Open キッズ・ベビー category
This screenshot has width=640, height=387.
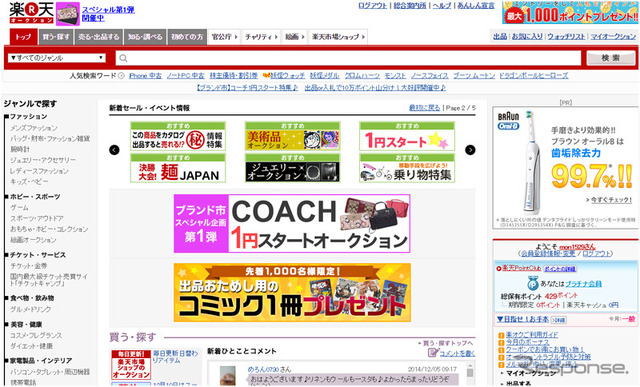click(x=29, y=181)
